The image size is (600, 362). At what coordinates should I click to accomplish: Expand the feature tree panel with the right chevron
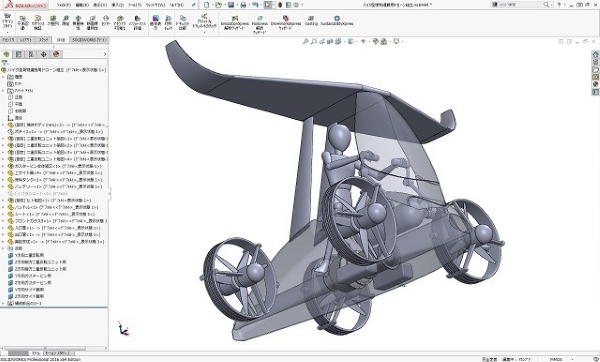[x=105, y=54]
